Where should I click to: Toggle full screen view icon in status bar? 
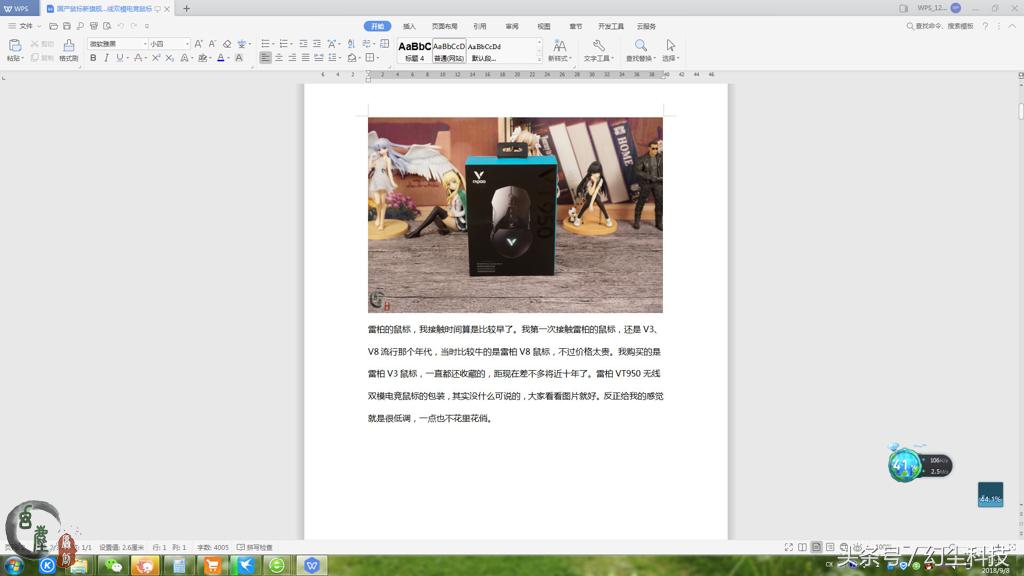pos(789,547)
